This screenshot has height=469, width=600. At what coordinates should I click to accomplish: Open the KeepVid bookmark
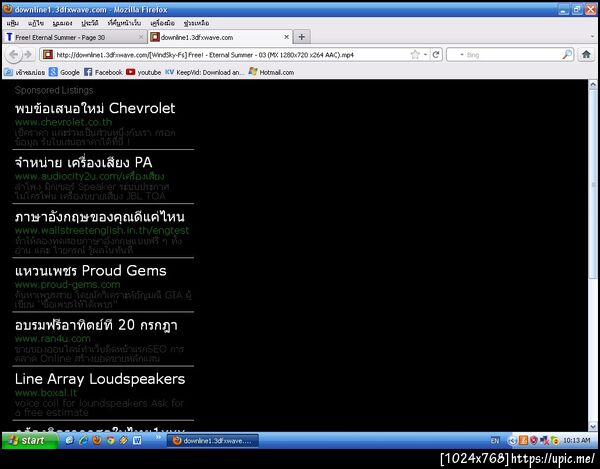click(204, 72)
